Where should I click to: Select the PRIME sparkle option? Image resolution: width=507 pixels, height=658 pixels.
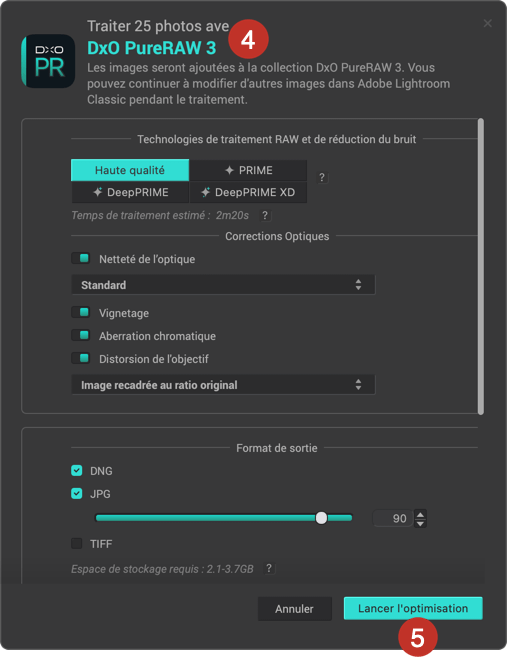[x=248, y=170]
